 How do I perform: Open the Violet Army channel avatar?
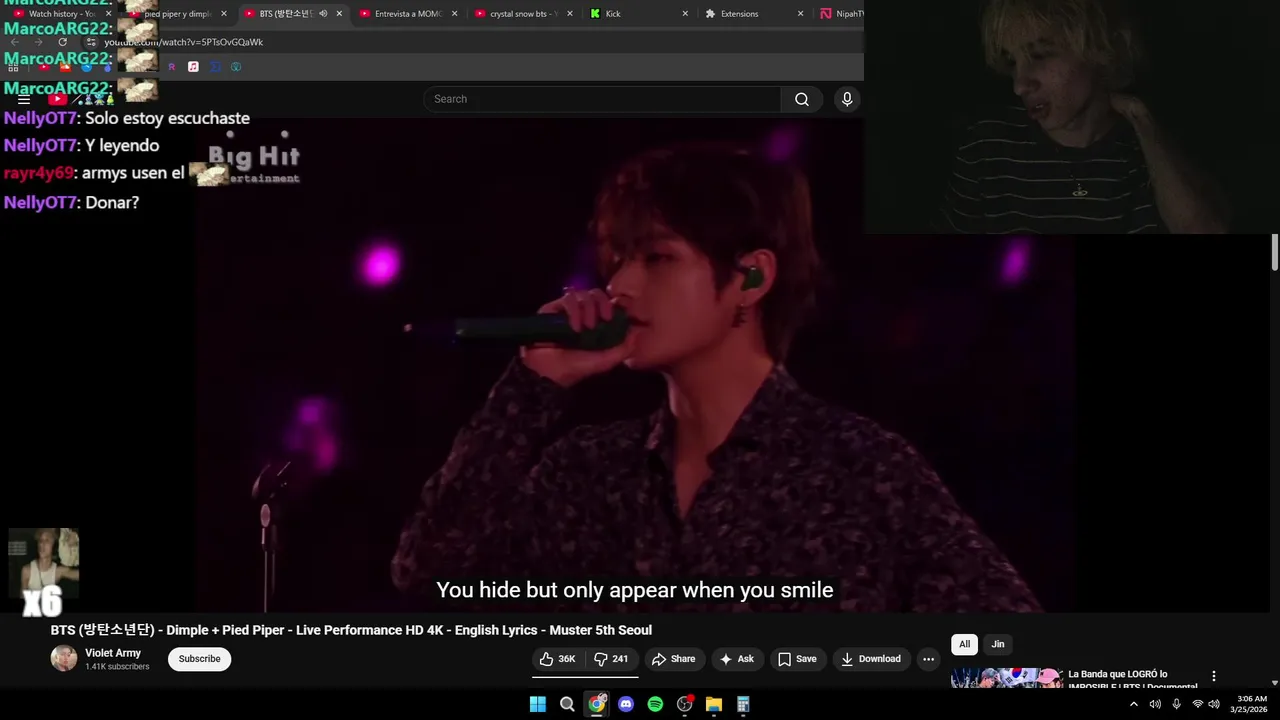click(x=64, y=658)
